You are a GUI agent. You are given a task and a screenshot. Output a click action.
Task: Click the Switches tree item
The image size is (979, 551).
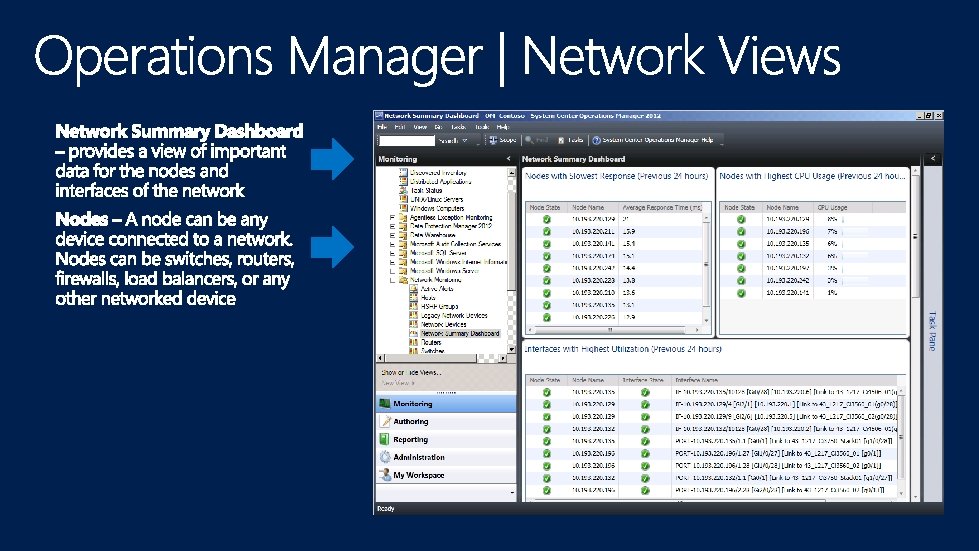(432, 351)
